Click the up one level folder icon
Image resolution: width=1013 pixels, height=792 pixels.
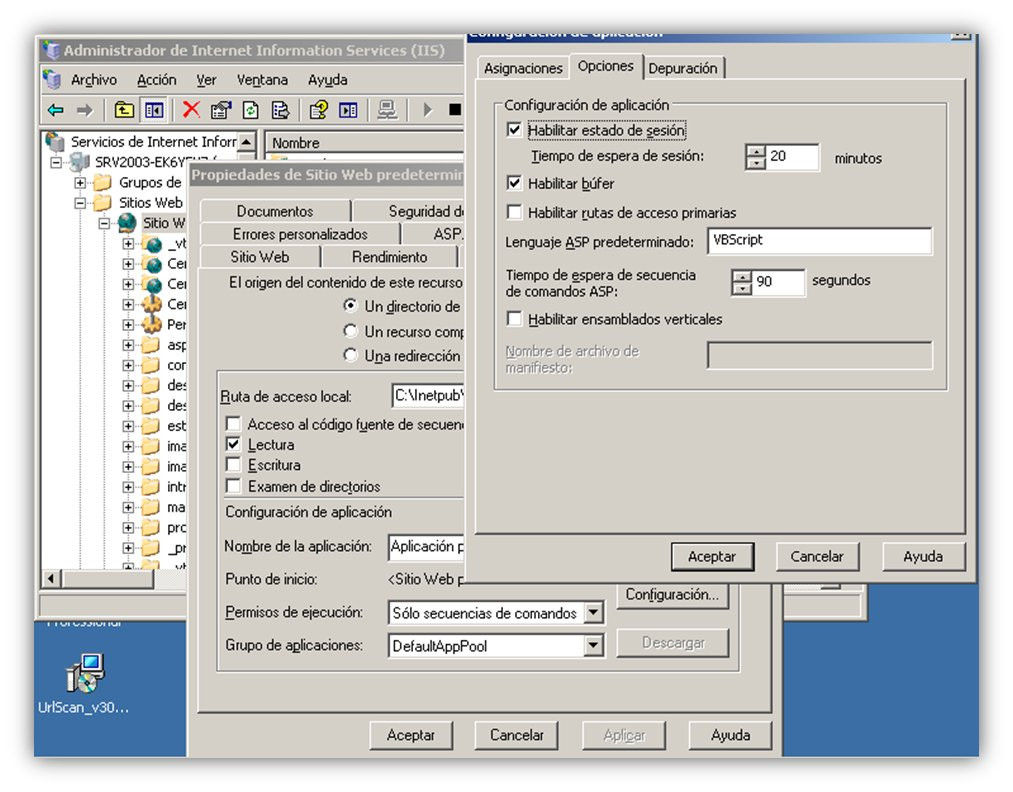[x=123, y=110]
